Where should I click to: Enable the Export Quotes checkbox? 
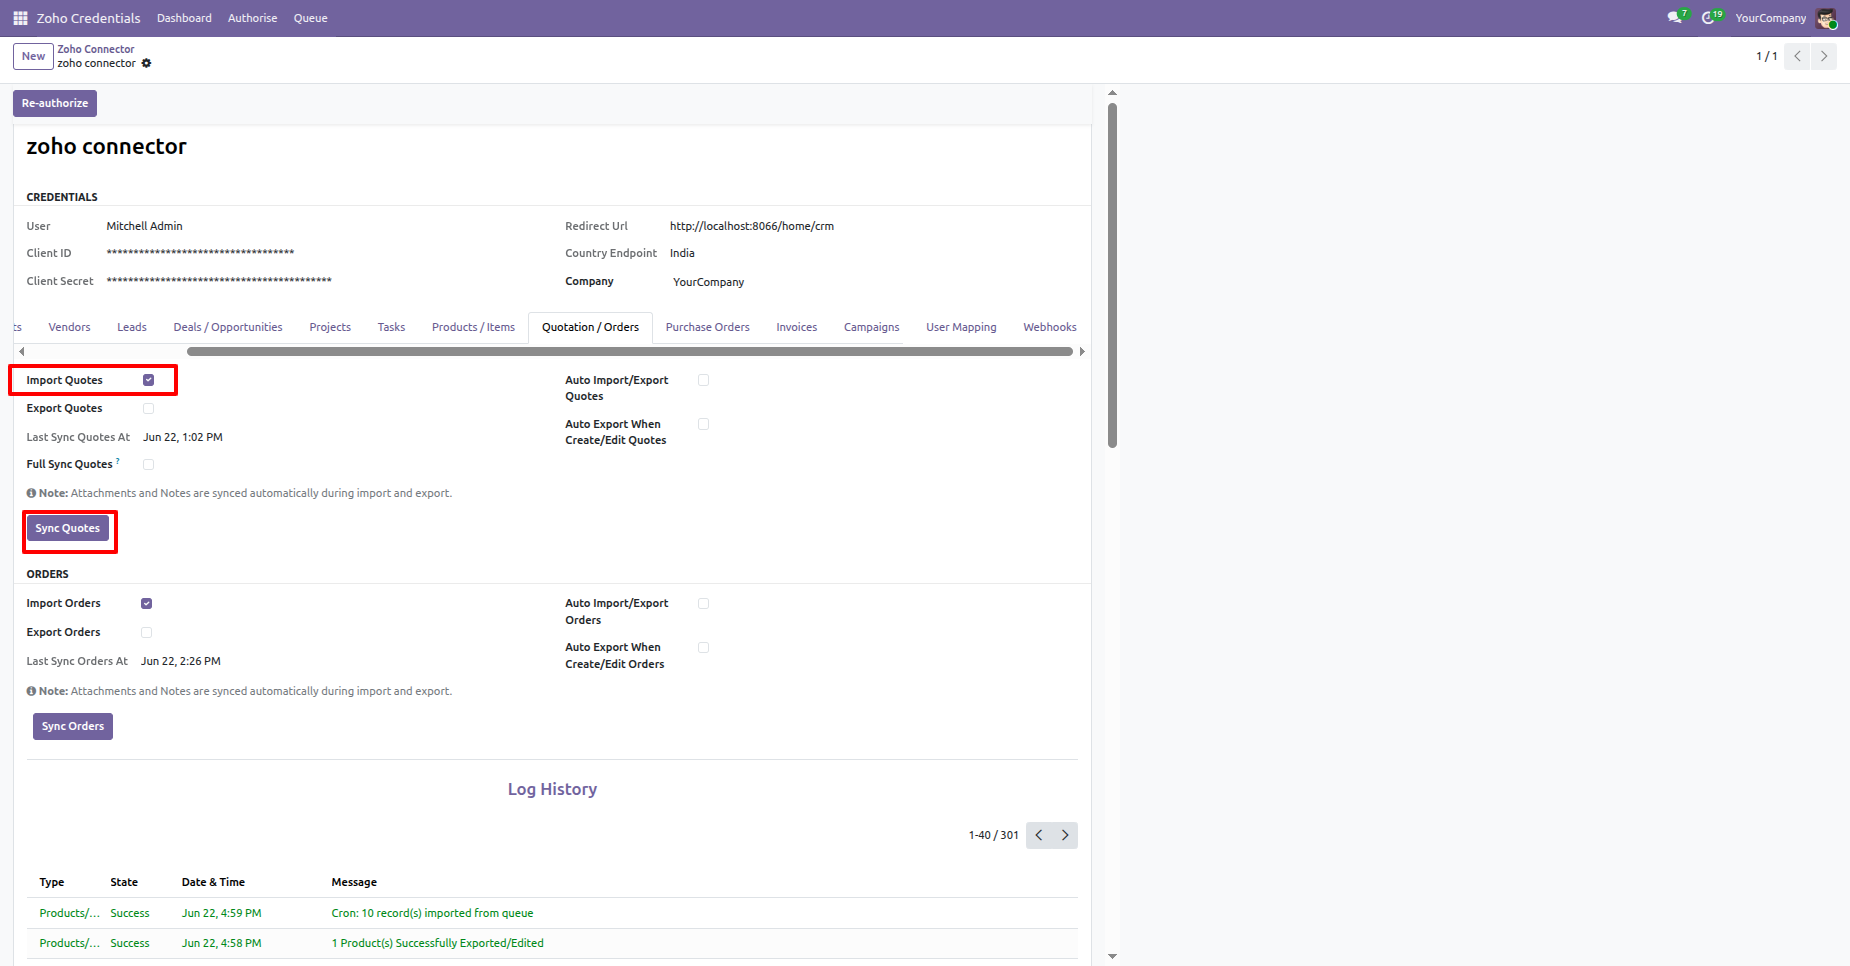[148, 408]
